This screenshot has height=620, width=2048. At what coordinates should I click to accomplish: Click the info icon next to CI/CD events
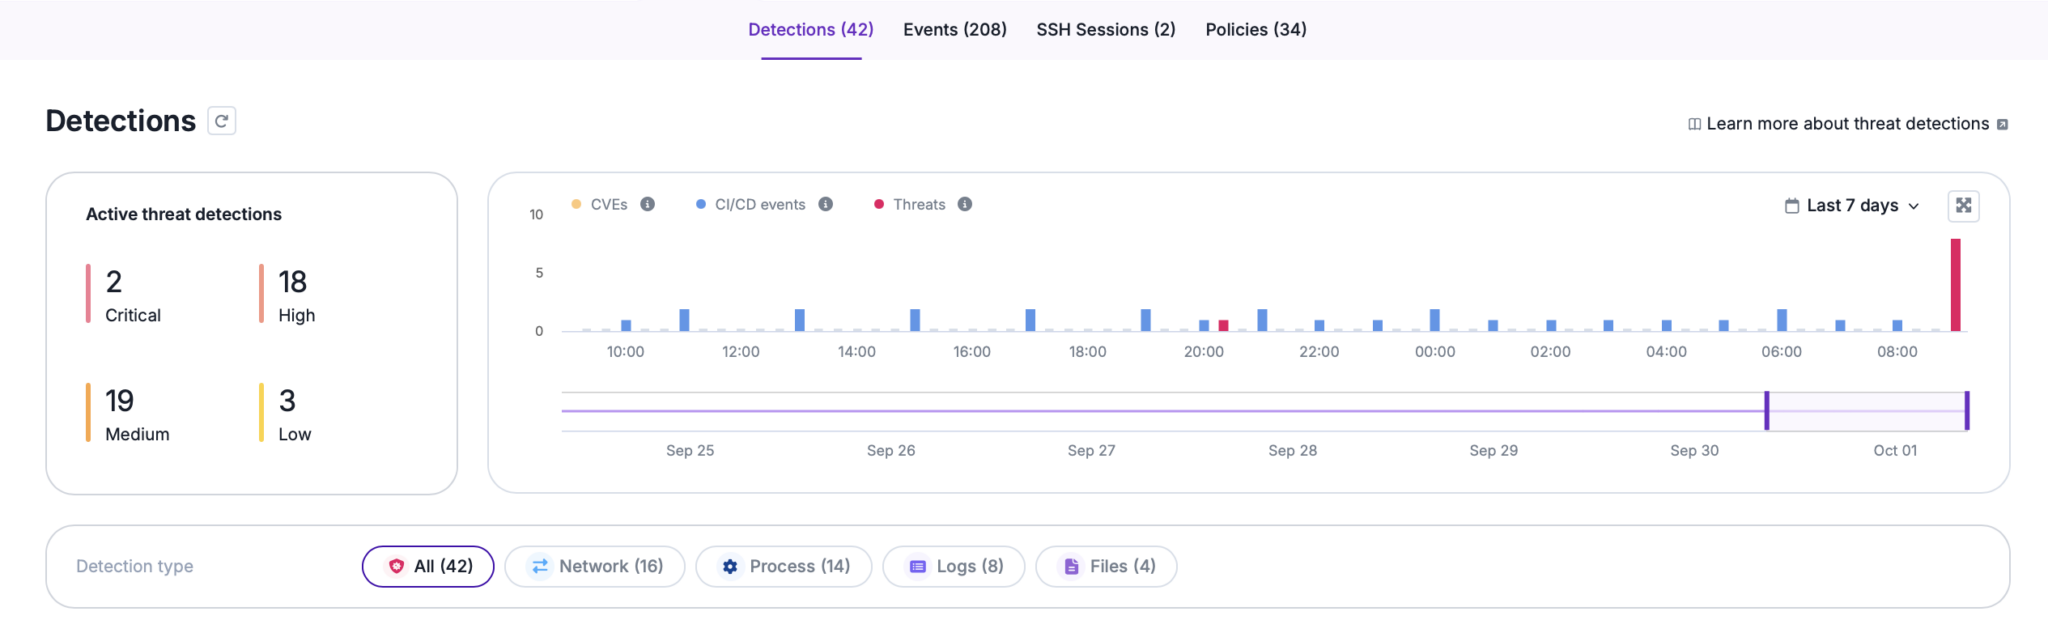tap(826, 204)
